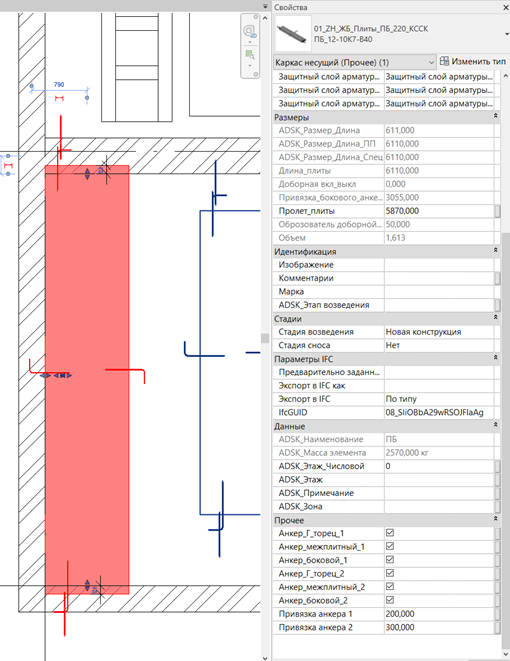Open the type selector dropdown arrow
This screenshot has width=510, height=661.
click(506, 34)
